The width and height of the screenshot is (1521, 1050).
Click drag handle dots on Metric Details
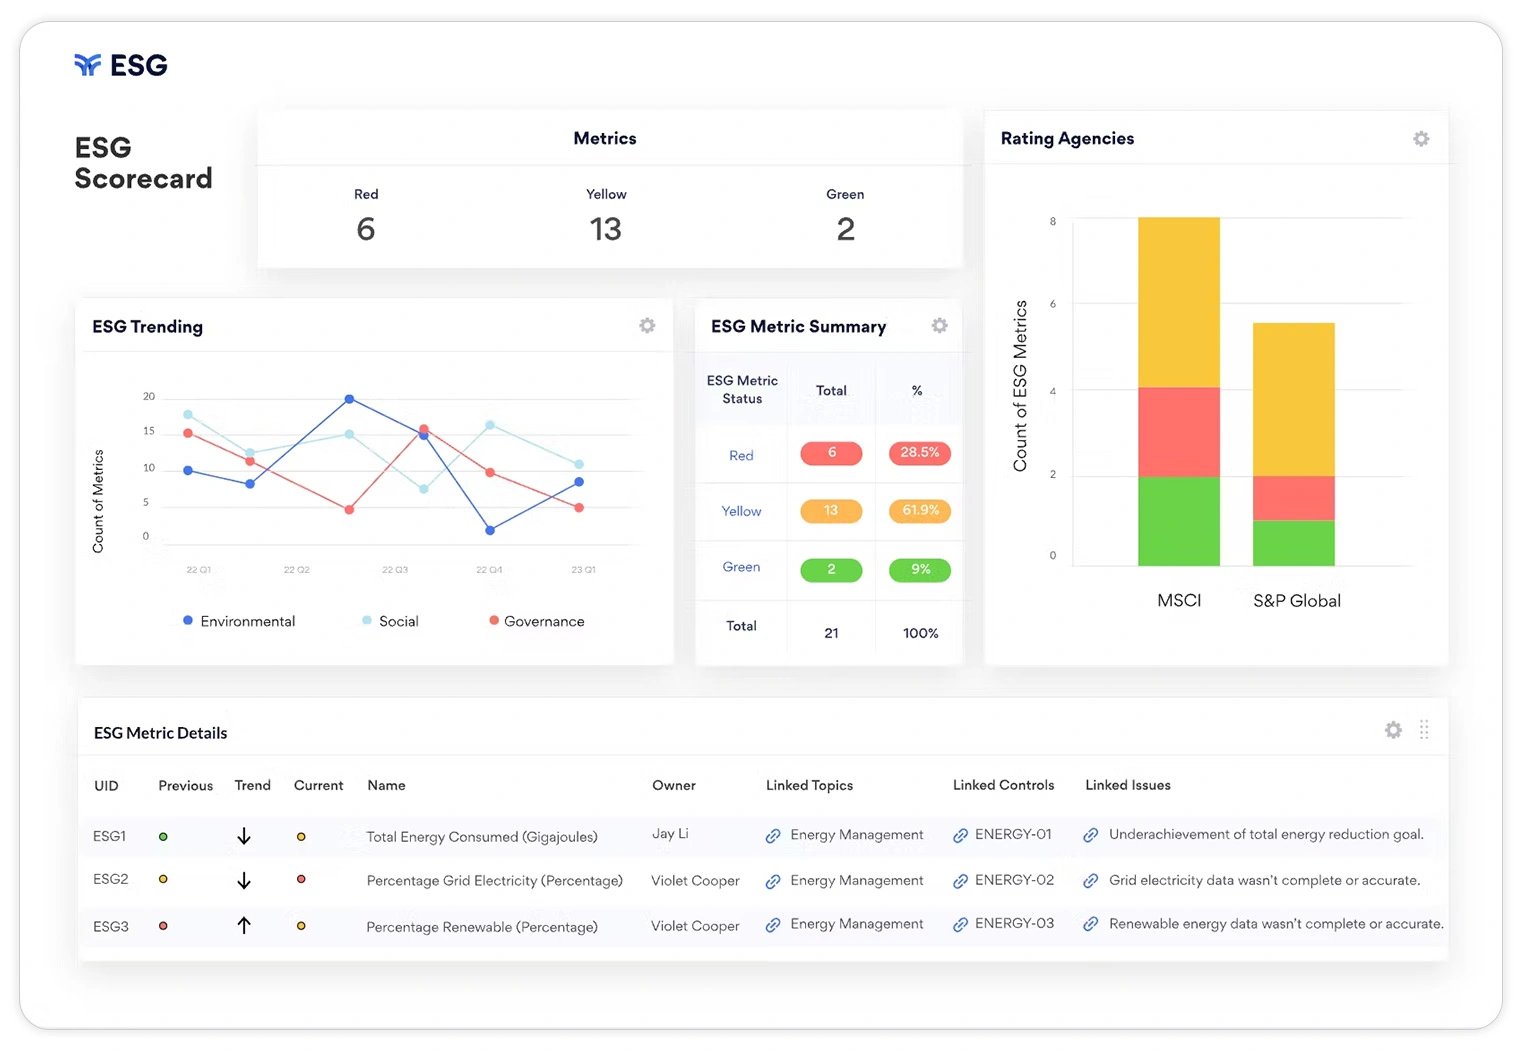tap(1424, 730)
